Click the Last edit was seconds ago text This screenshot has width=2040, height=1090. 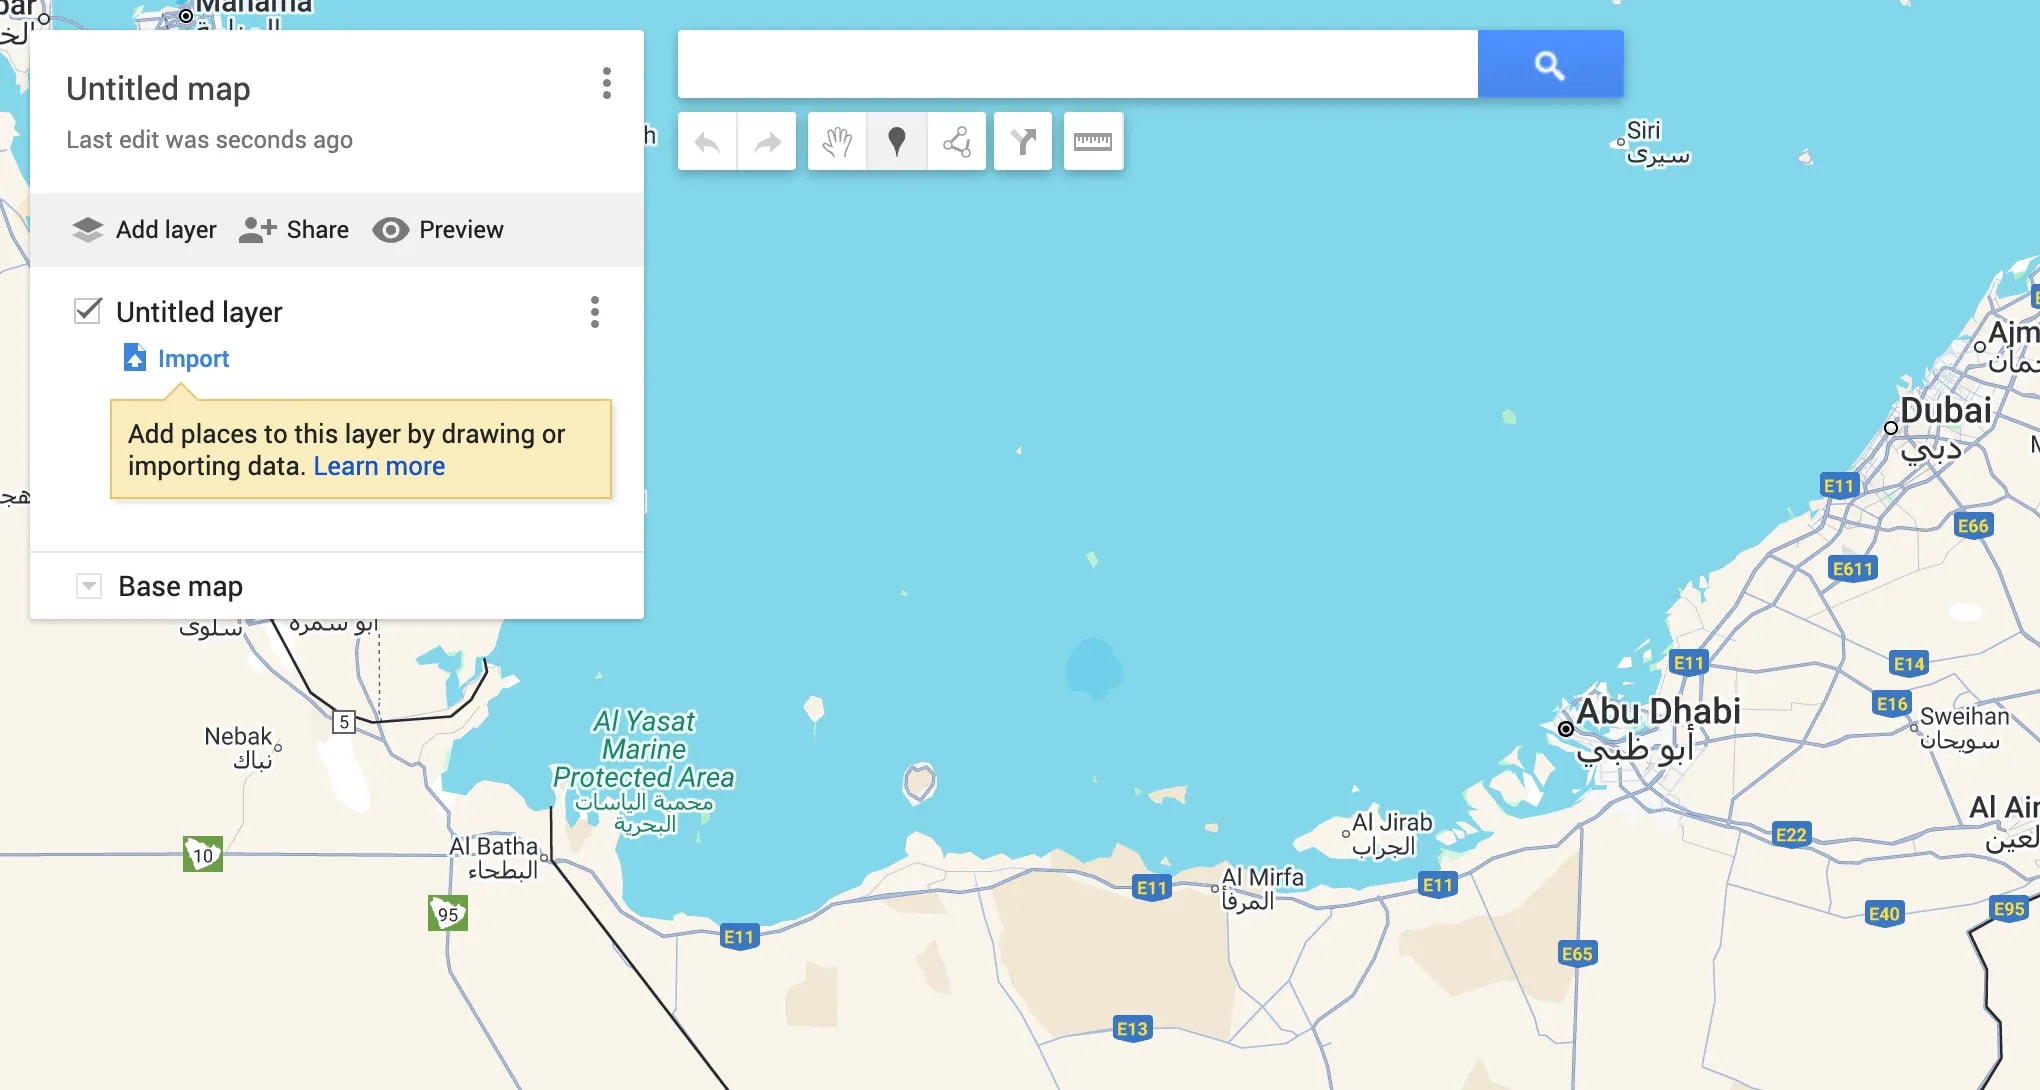point(209,140)
